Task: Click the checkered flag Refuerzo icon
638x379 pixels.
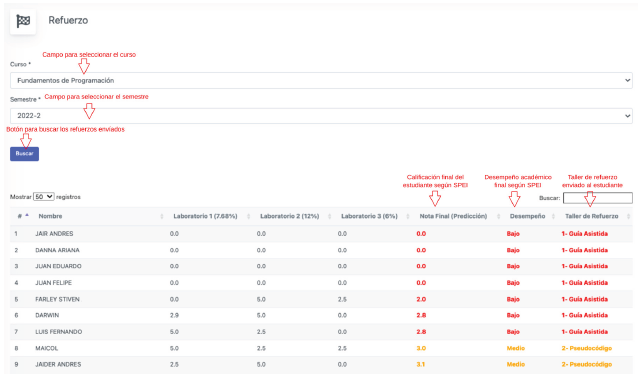Action: tap(23, 21)
